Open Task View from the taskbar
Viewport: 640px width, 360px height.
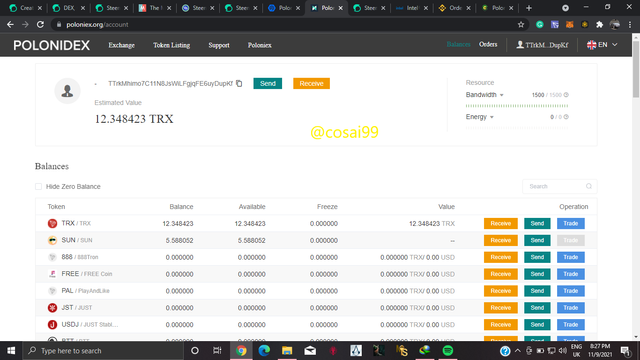pos(217,351)
